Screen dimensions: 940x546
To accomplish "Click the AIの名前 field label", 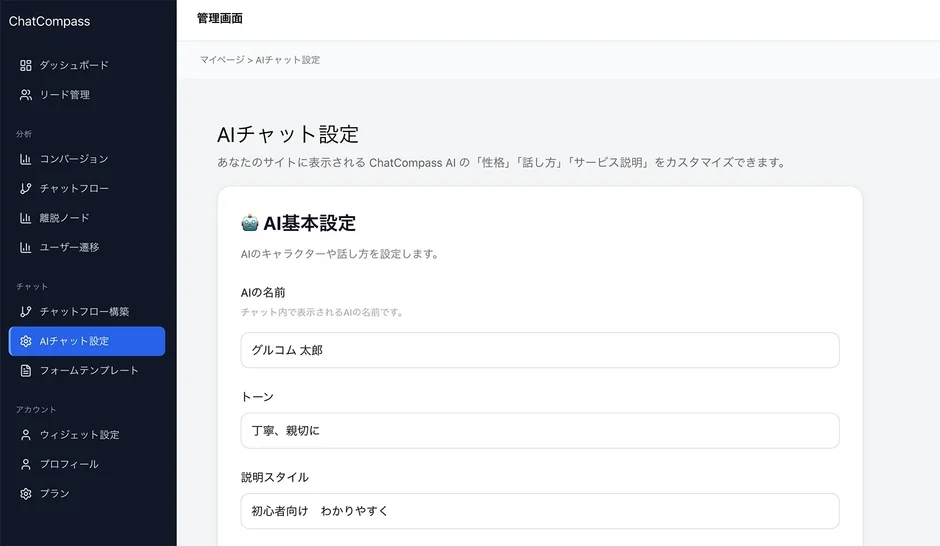I will [x=263, y=292].
